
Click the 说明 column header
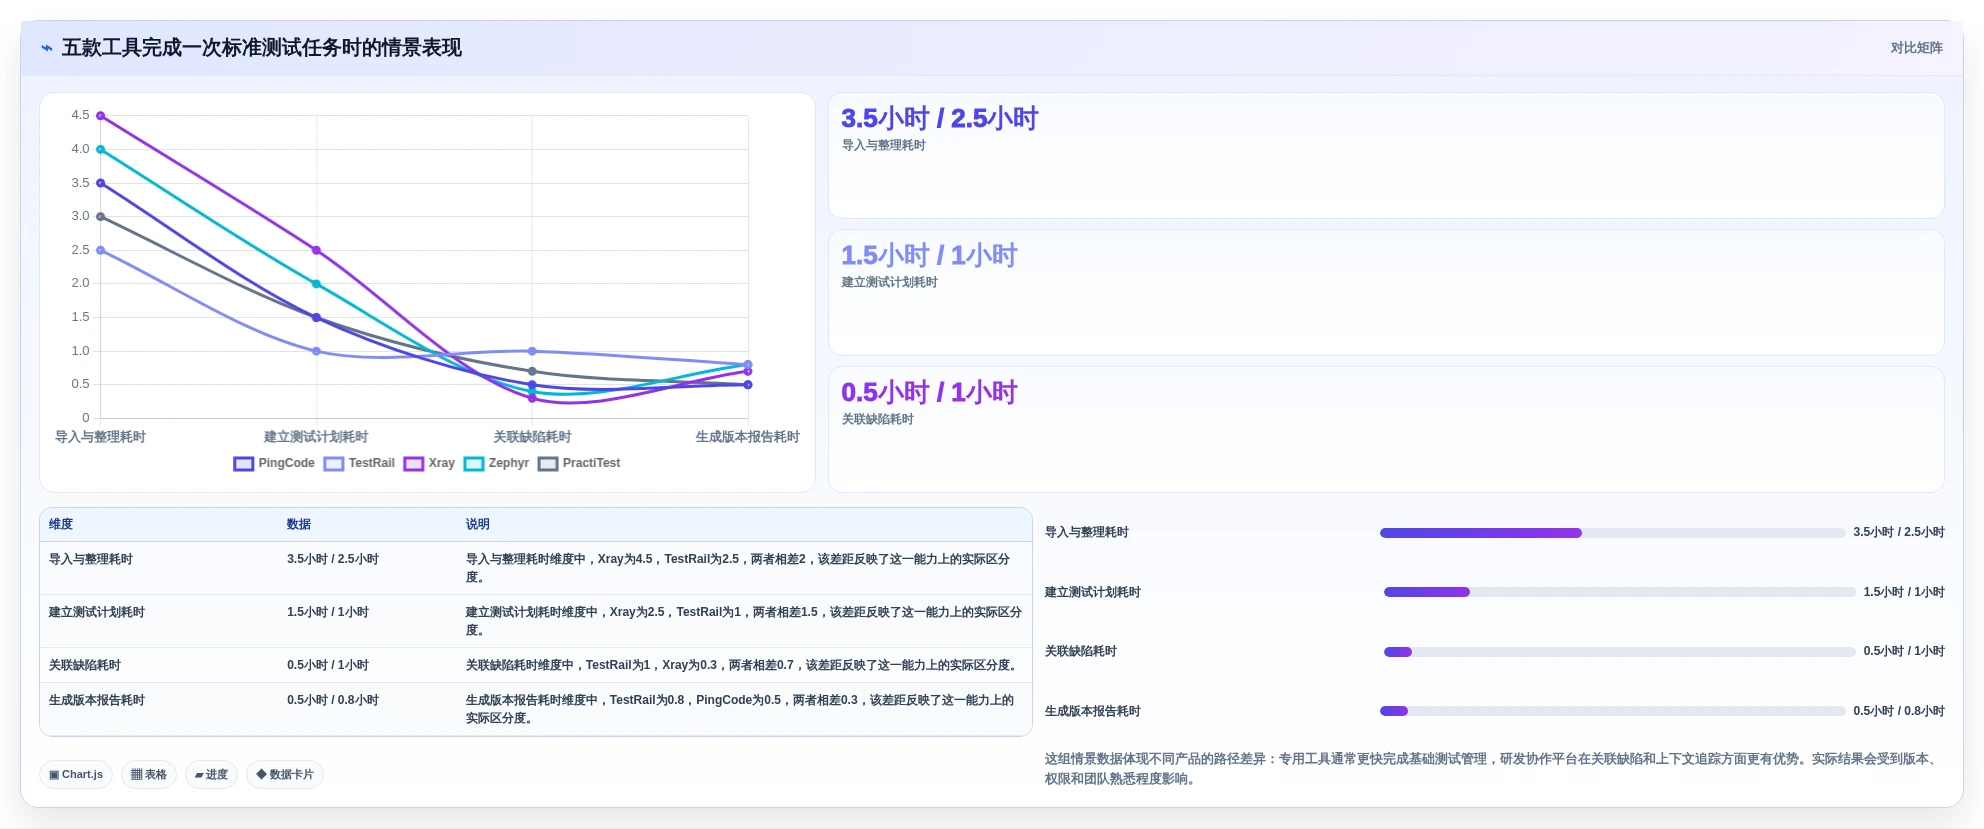(477, 524)
